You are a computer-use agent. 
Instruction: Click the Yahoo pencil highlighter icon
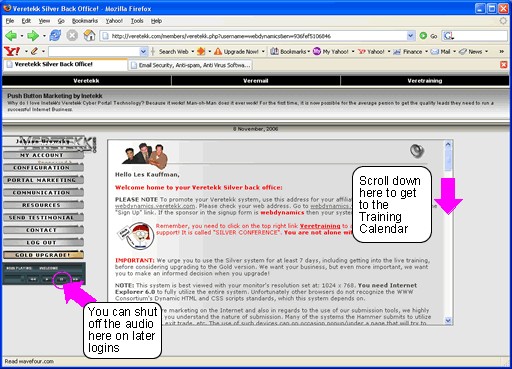tap(35, 51)
